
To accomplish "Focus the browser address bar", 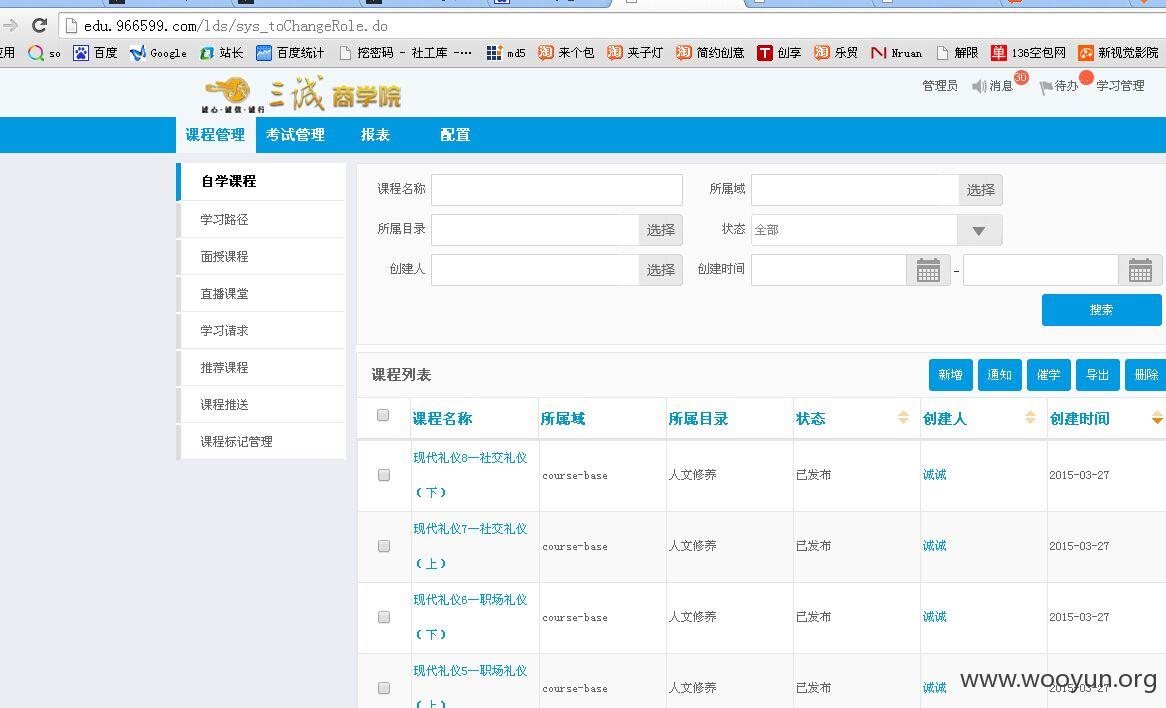I will [x=610, y=26].
